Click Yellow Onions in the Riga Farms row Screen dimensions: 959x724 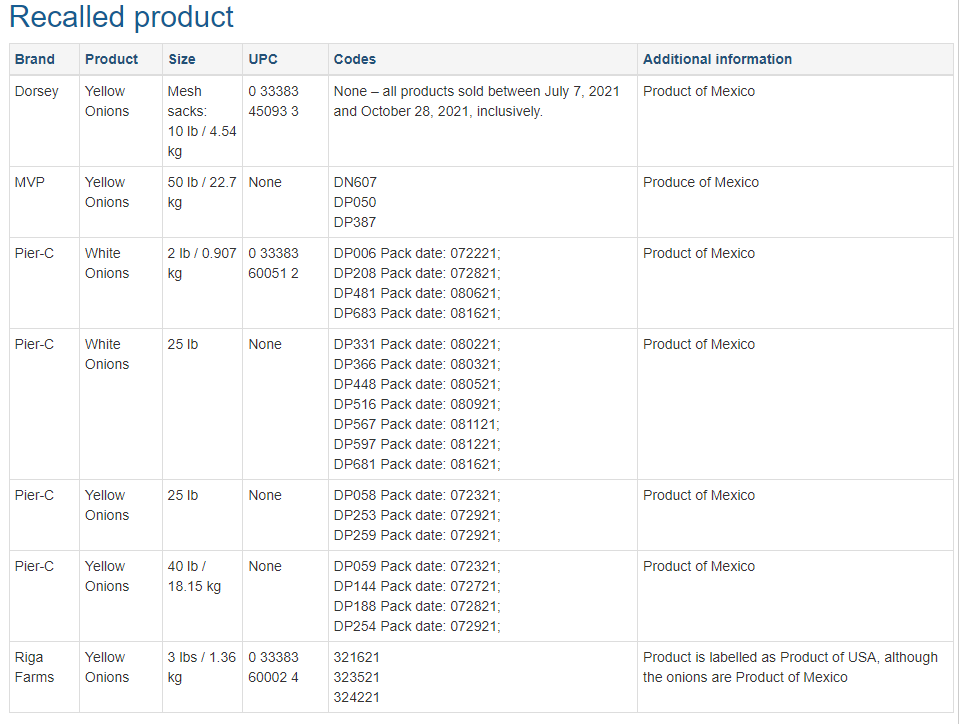(x=107, y=667)
